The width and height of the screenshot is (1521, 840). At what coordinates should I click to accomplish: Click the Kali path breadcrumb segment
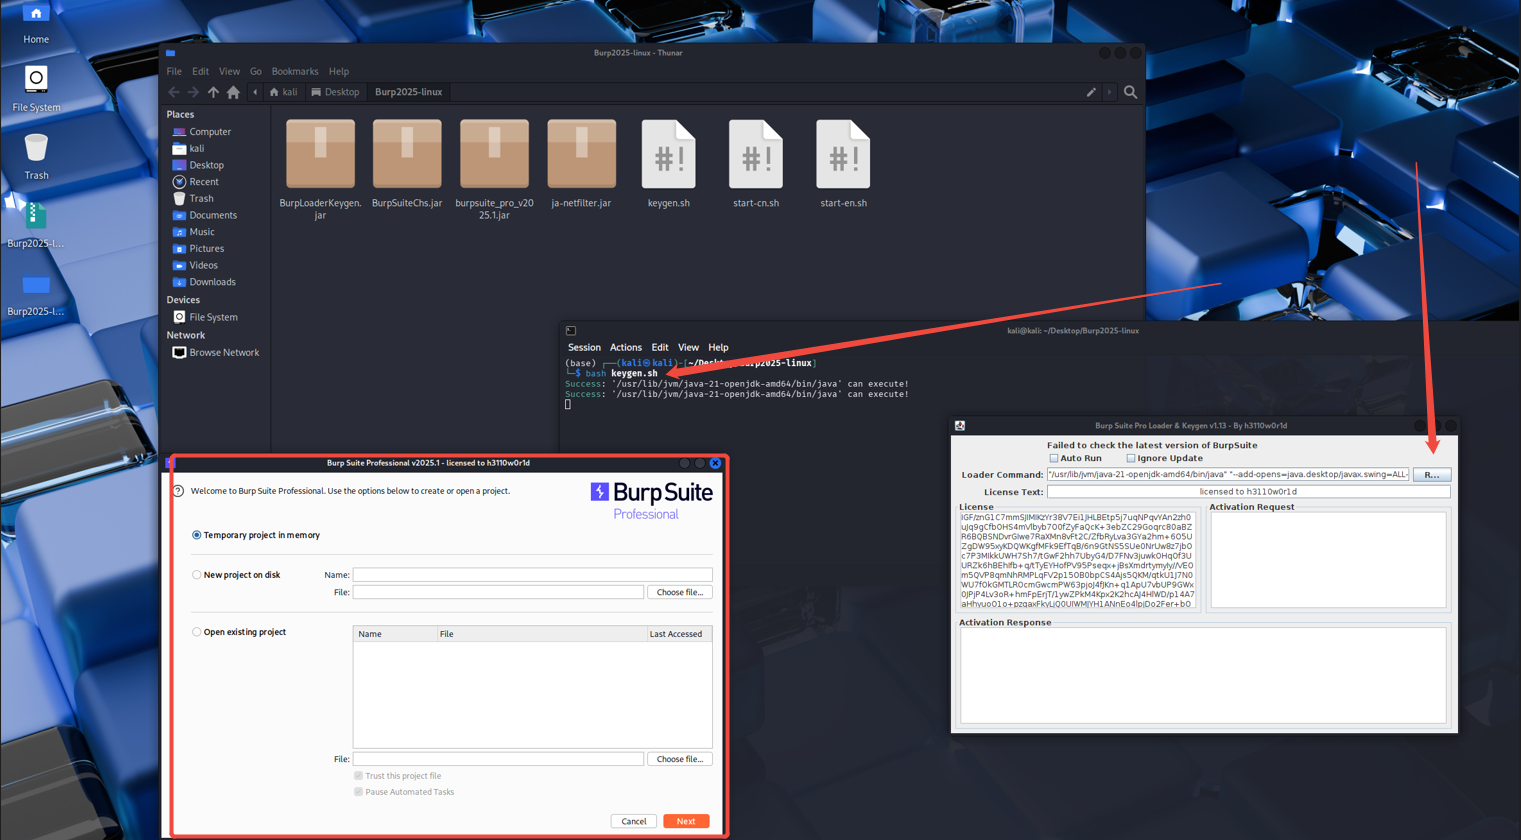tap(283, 92)
